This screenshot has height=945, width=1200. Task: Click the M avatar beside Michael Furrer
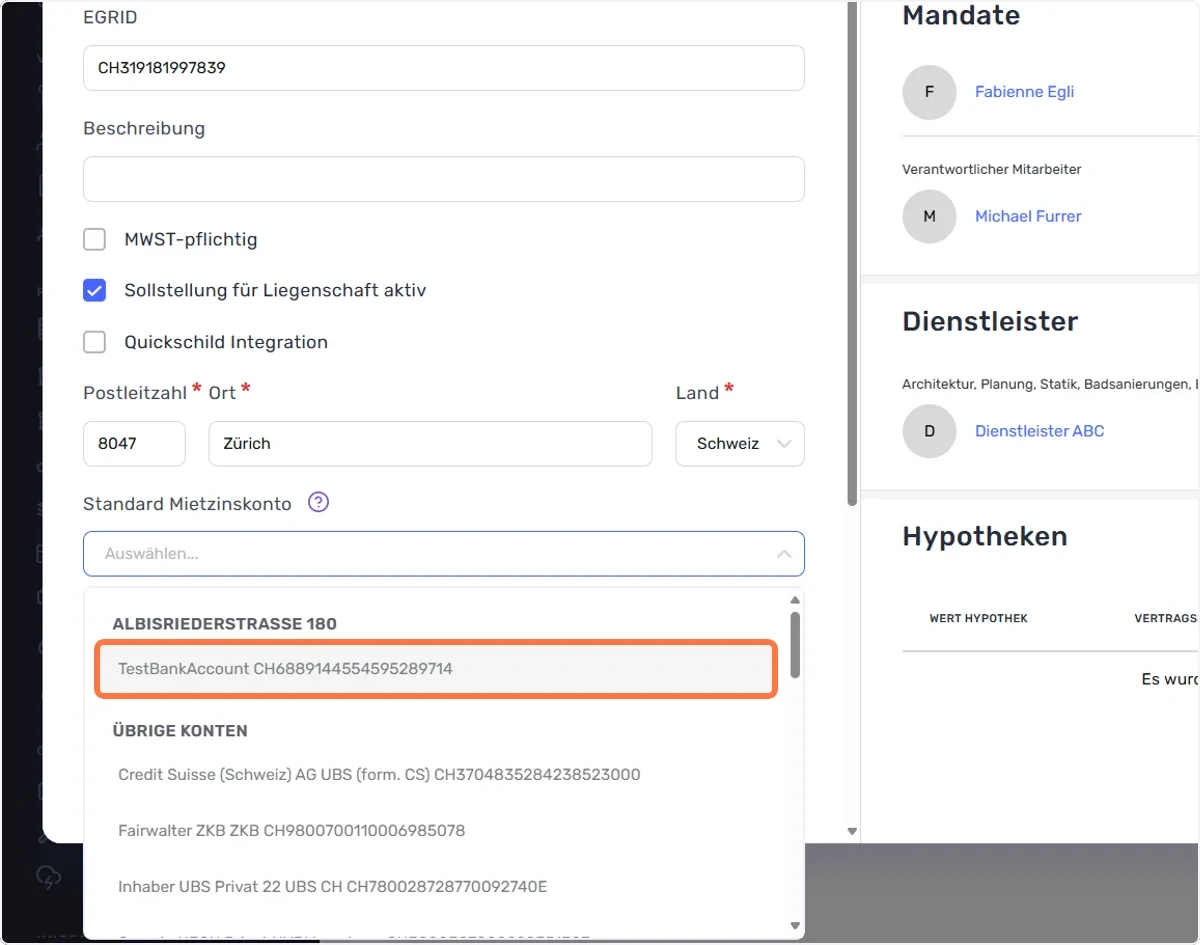[929, 216]
